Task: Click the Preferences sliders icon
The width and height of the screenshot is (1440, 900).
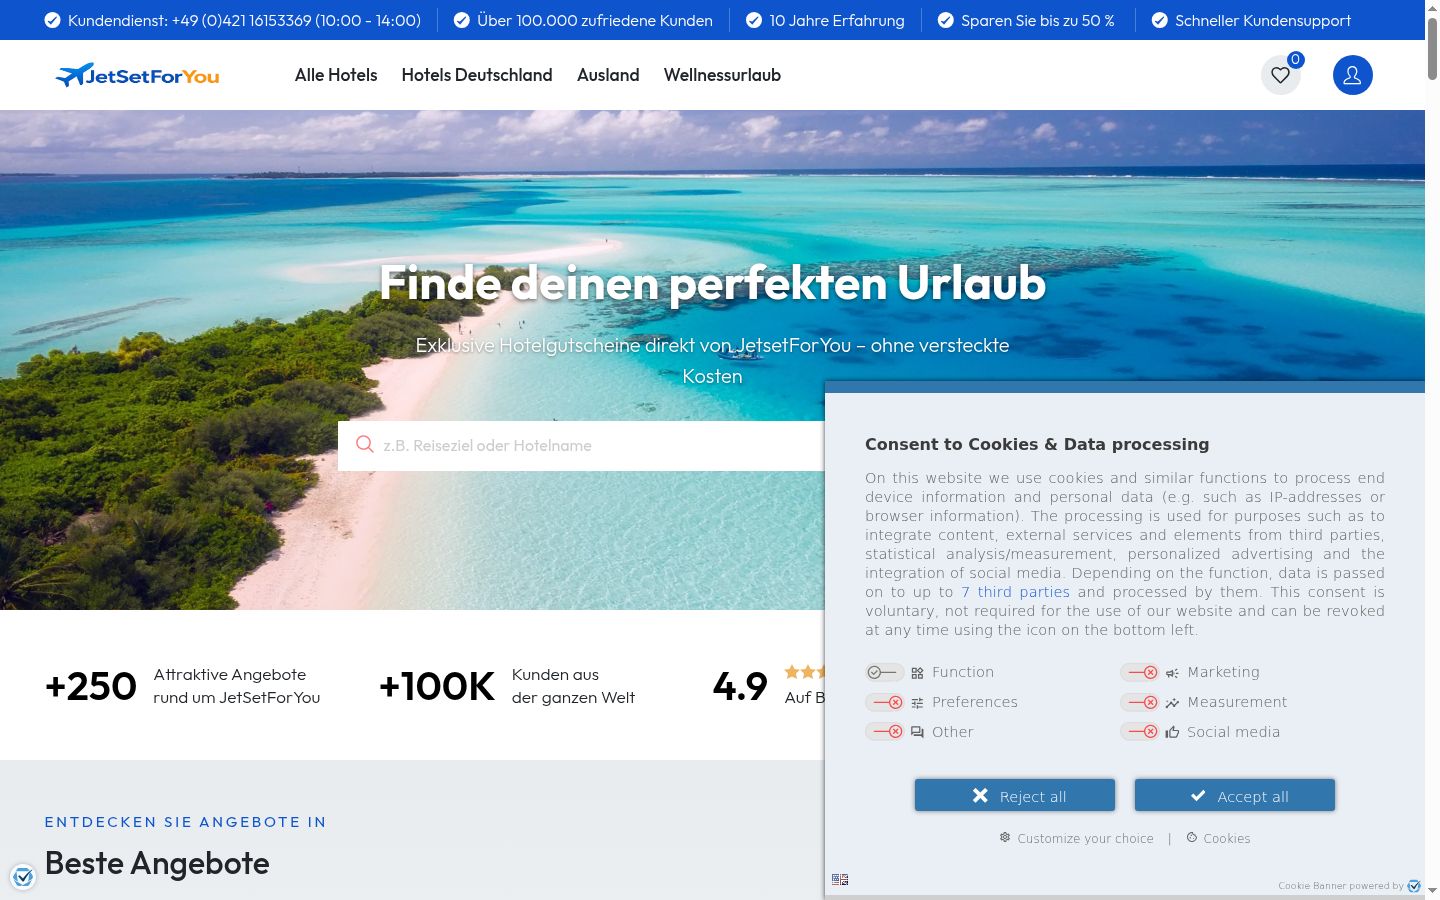Action: 917,703
